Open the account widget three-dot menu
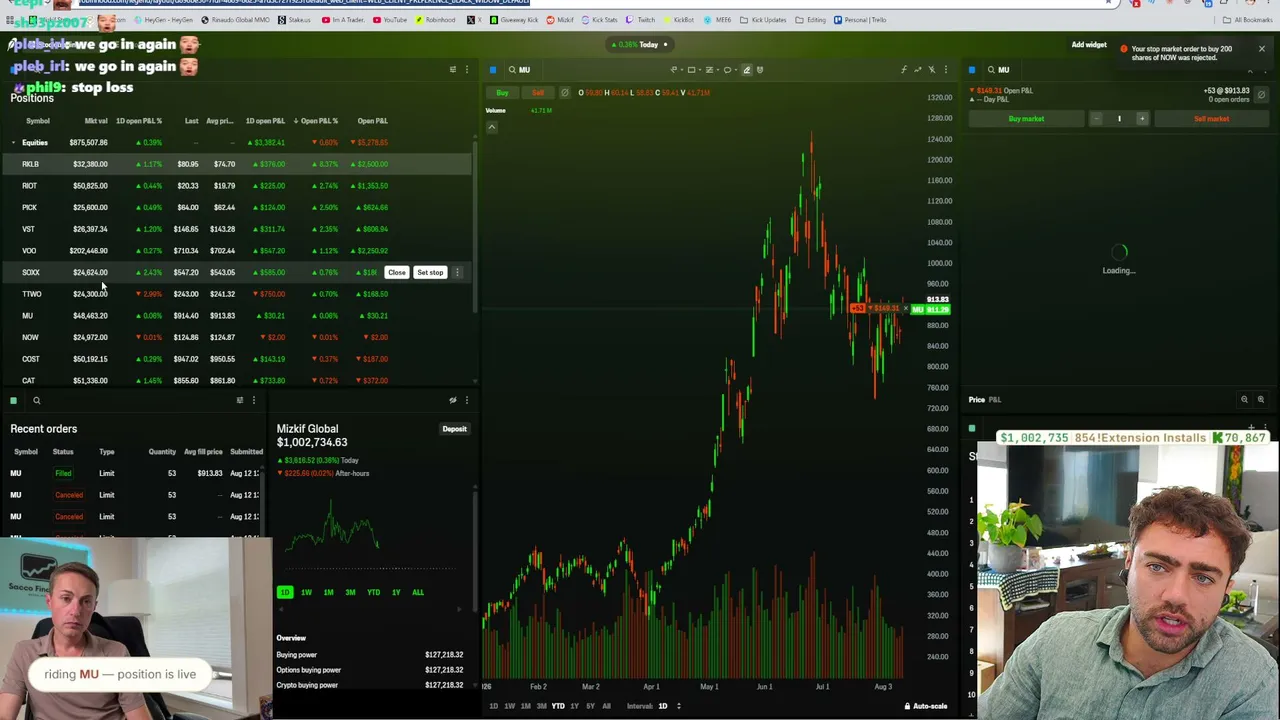The width and height of the screenshot is (1280, 720). pyautogui.click(x=466, y=401)
